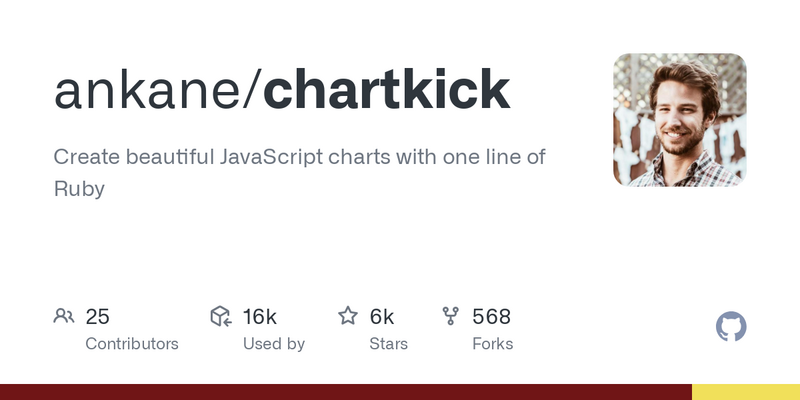
Task: Click the word Ruby in description
Action: click(79, 189)
